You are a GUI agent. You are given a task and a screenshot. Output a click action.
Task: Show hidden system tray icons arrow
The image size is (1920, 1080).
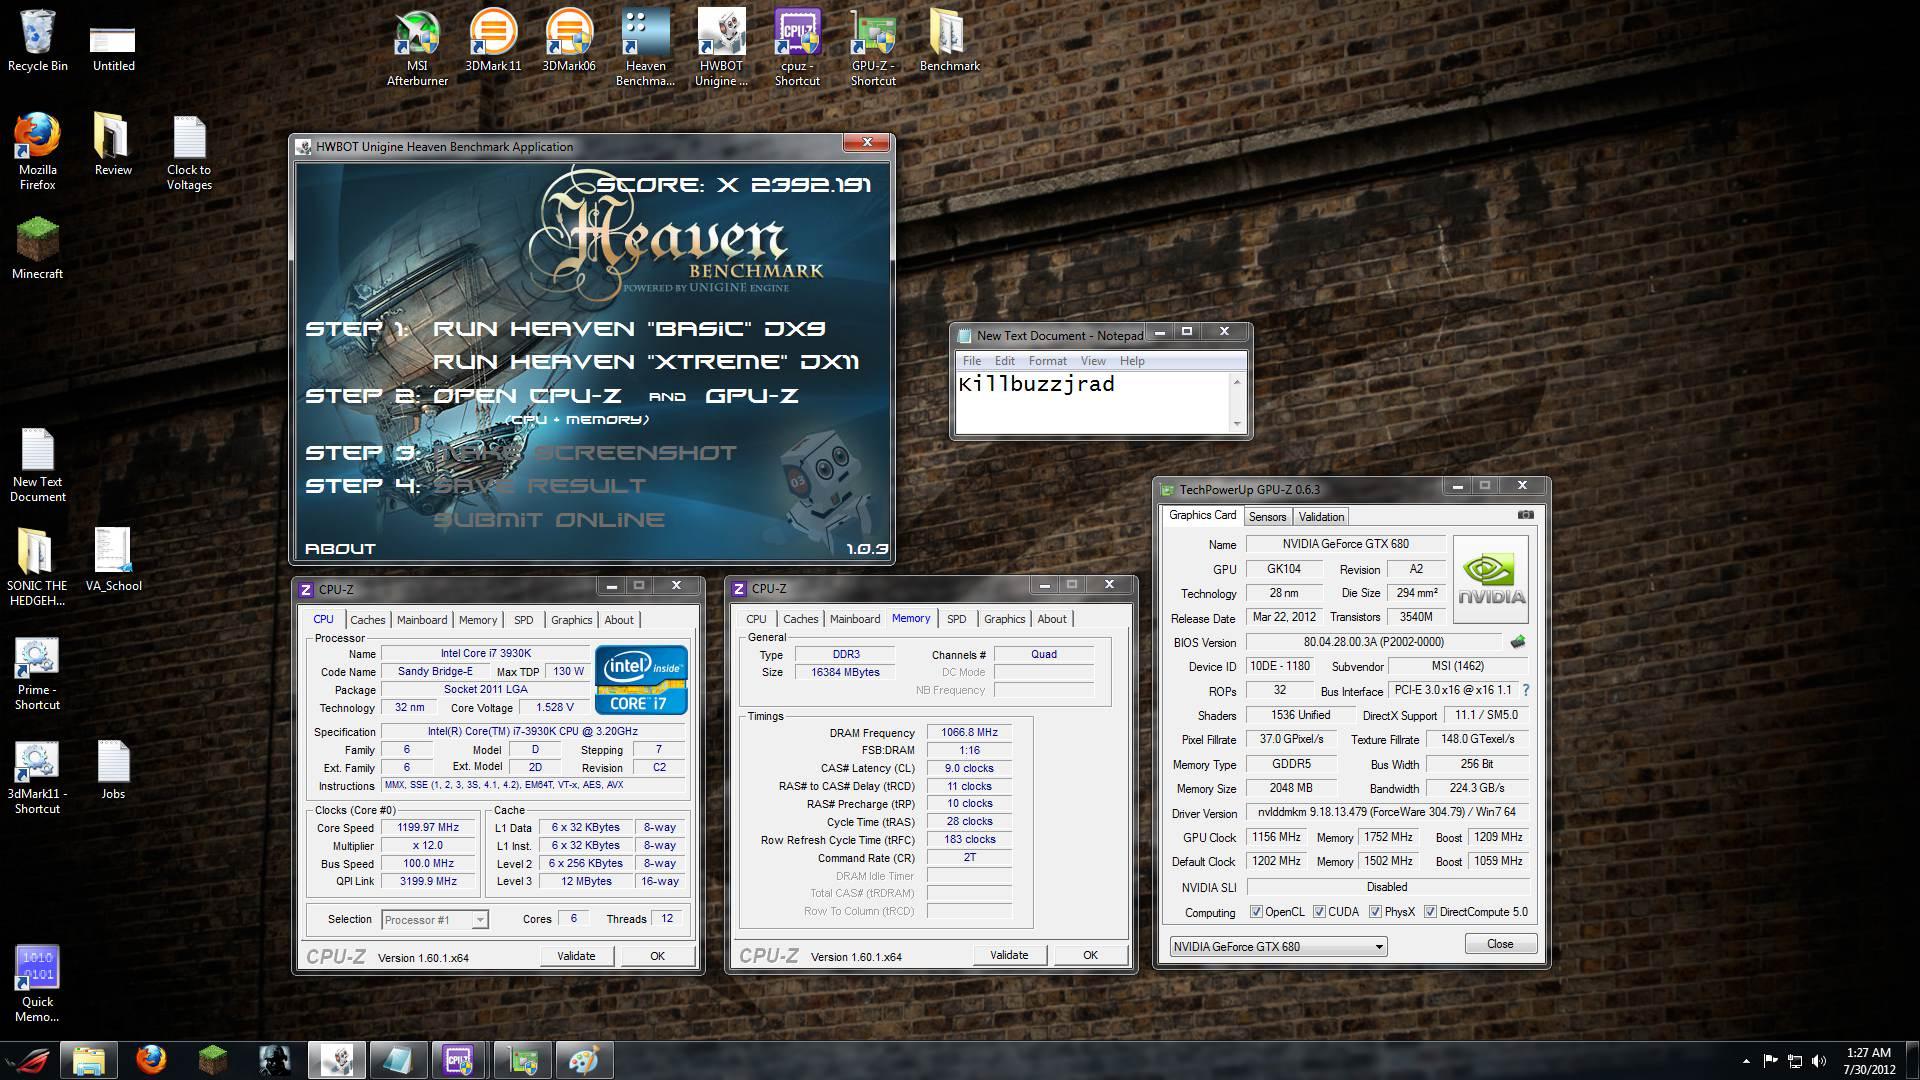point(1746,1061)
